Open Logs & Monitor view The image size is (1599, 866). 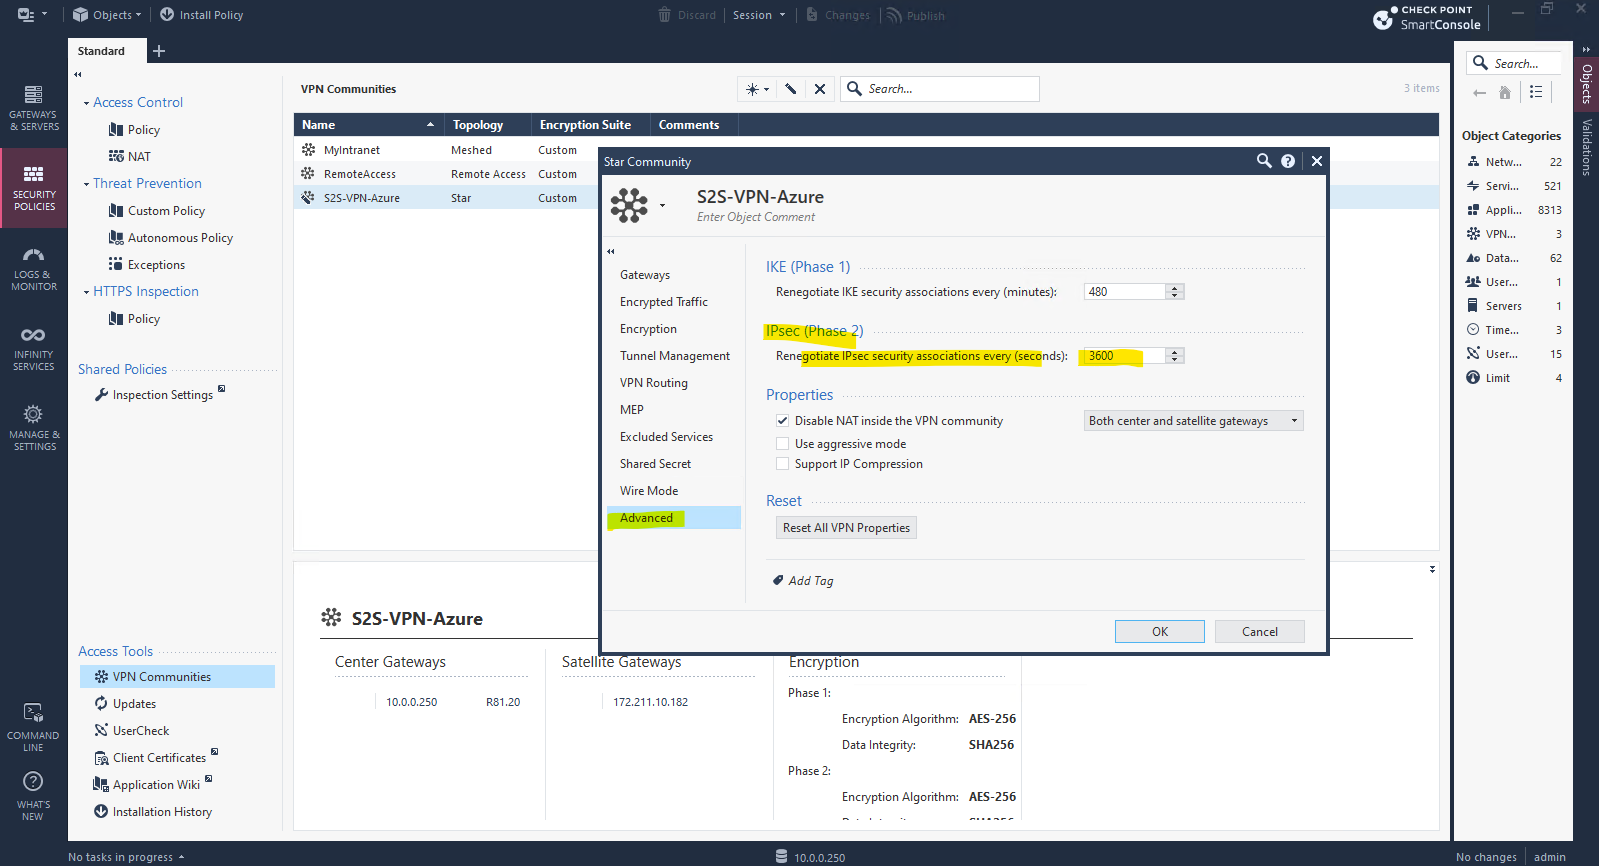(33, 268)
